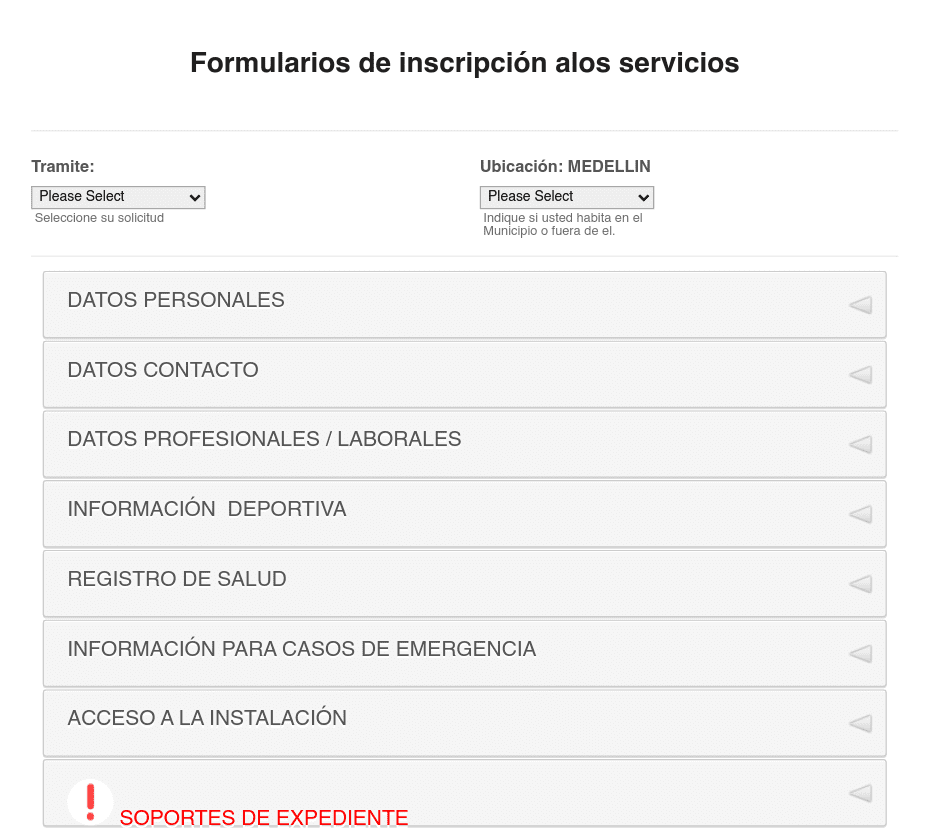Viewport: 930px width, 830px height.
Task: Expand the DATOS PERSONALES section
Action: (x=464, y=305)
